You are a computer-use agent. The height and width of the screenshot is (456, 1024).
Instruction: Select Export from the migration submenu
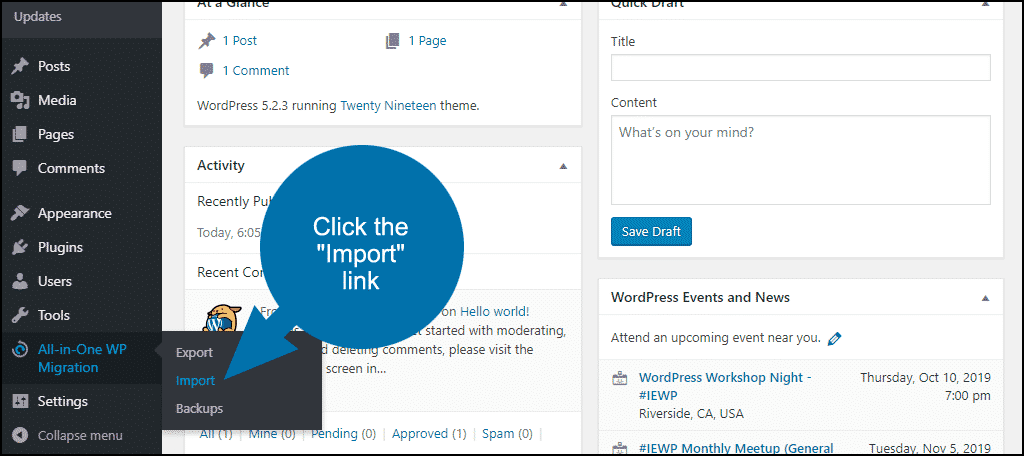coord(195,353)
